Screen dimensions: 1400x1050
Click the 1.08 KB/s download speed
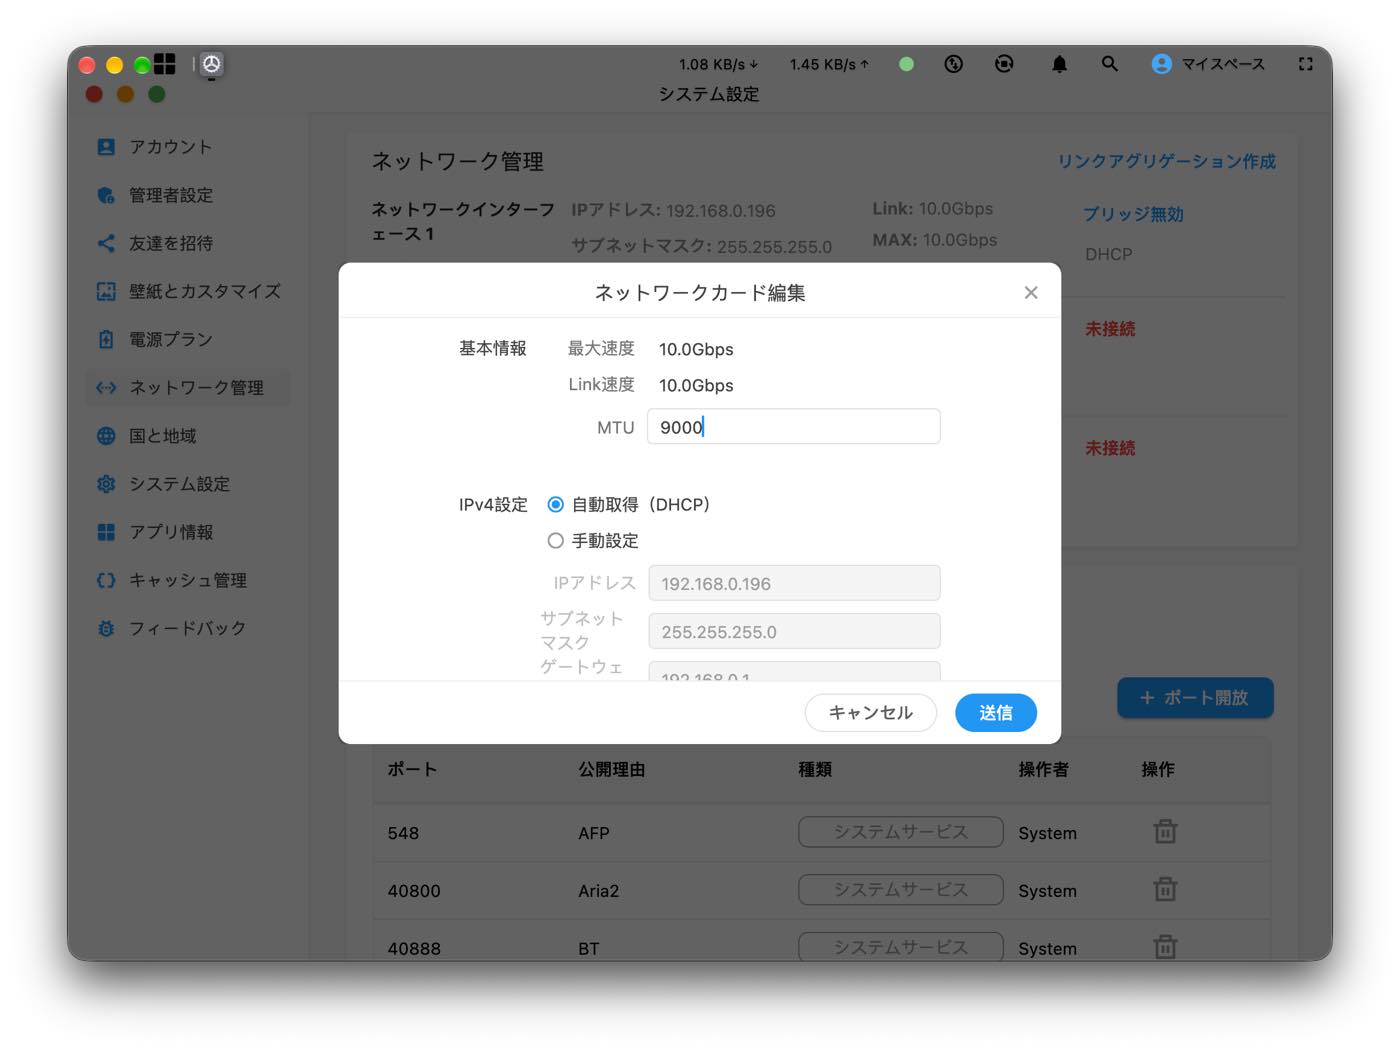tap(718, 64)
